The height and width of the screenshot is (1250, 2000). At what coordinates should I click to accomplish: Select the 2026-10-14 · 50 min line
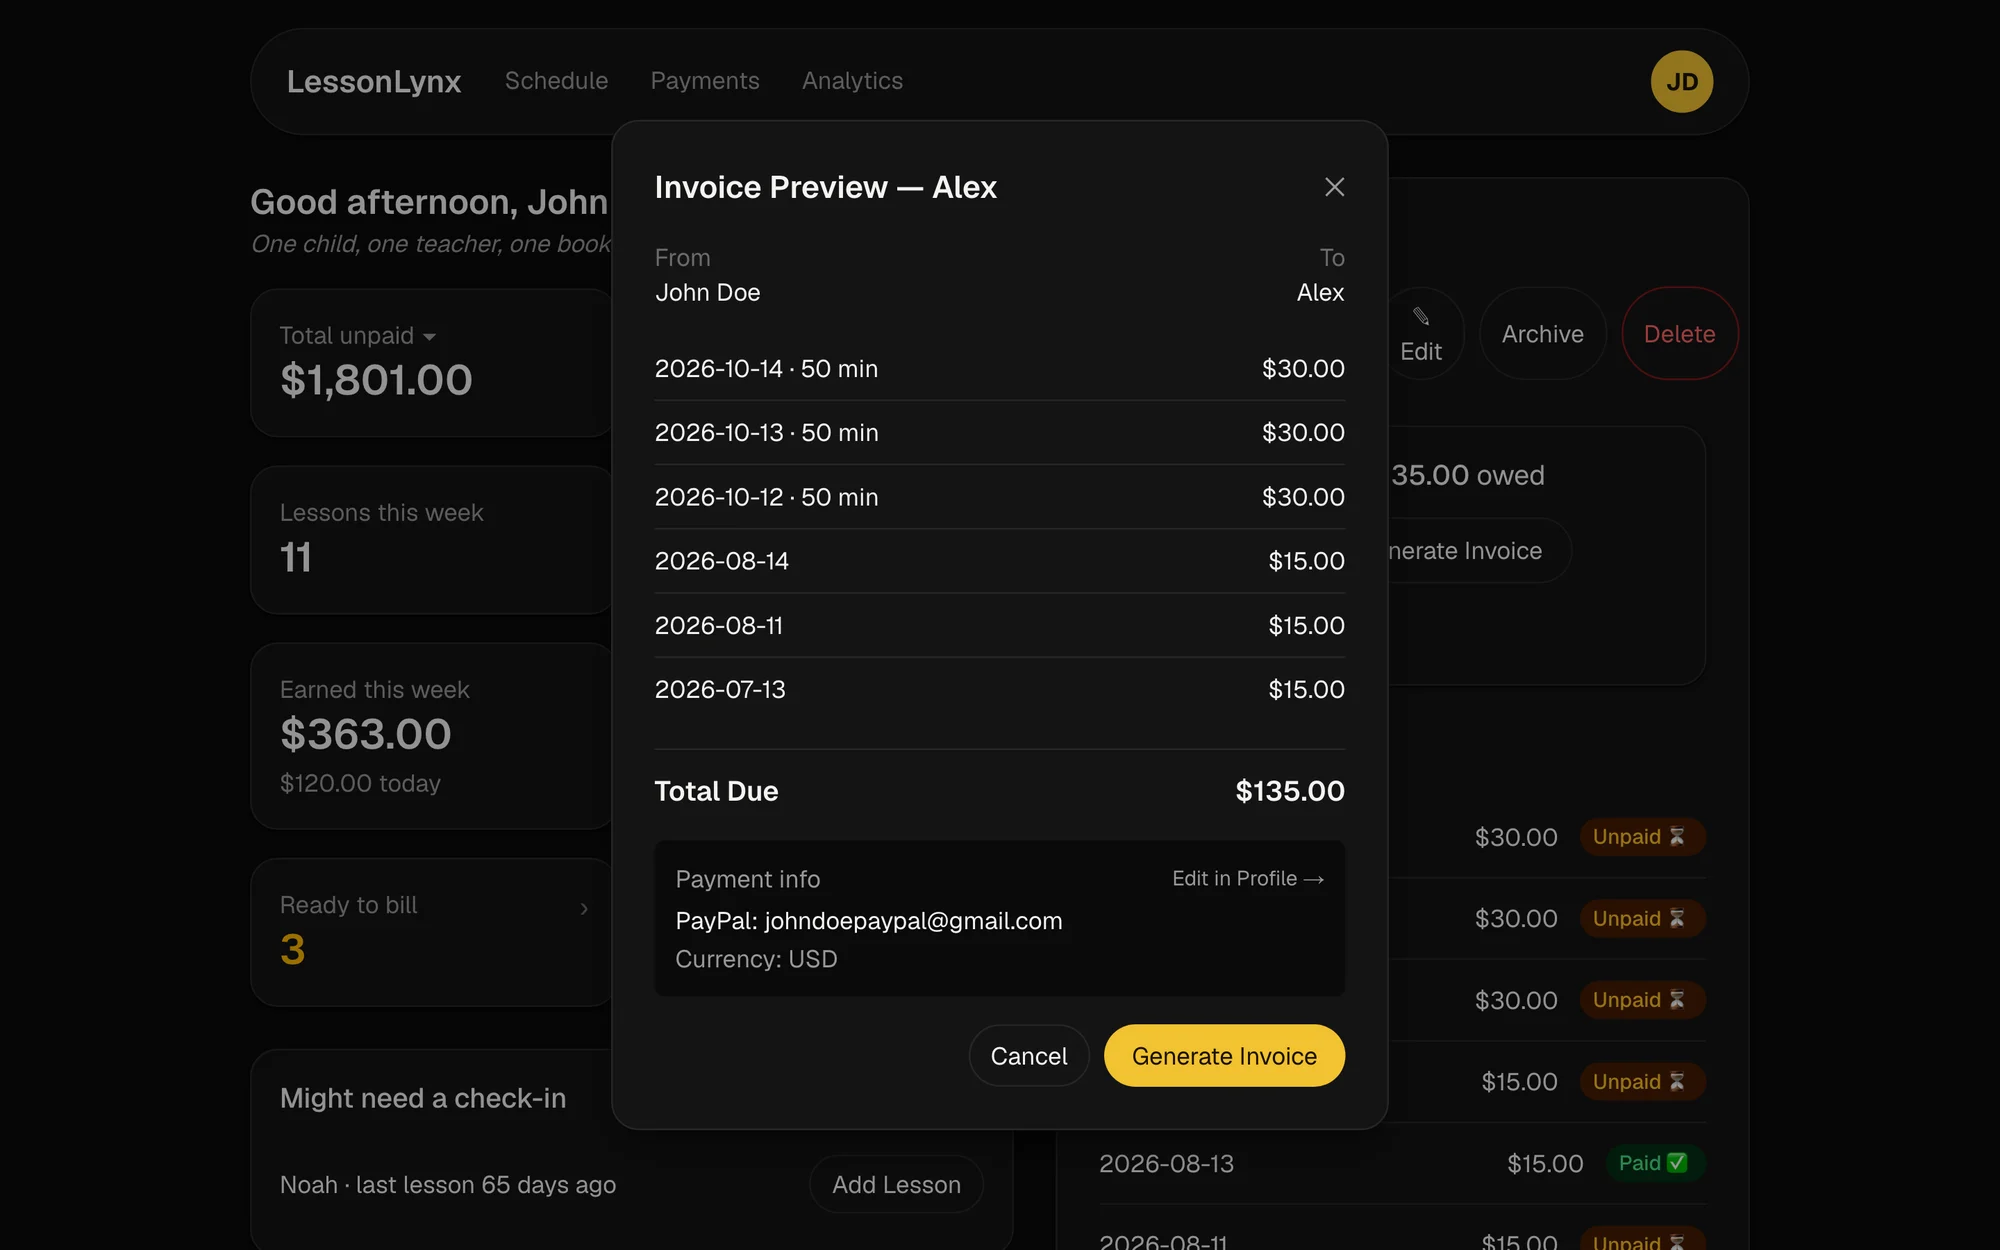[x=1000, y=369]
